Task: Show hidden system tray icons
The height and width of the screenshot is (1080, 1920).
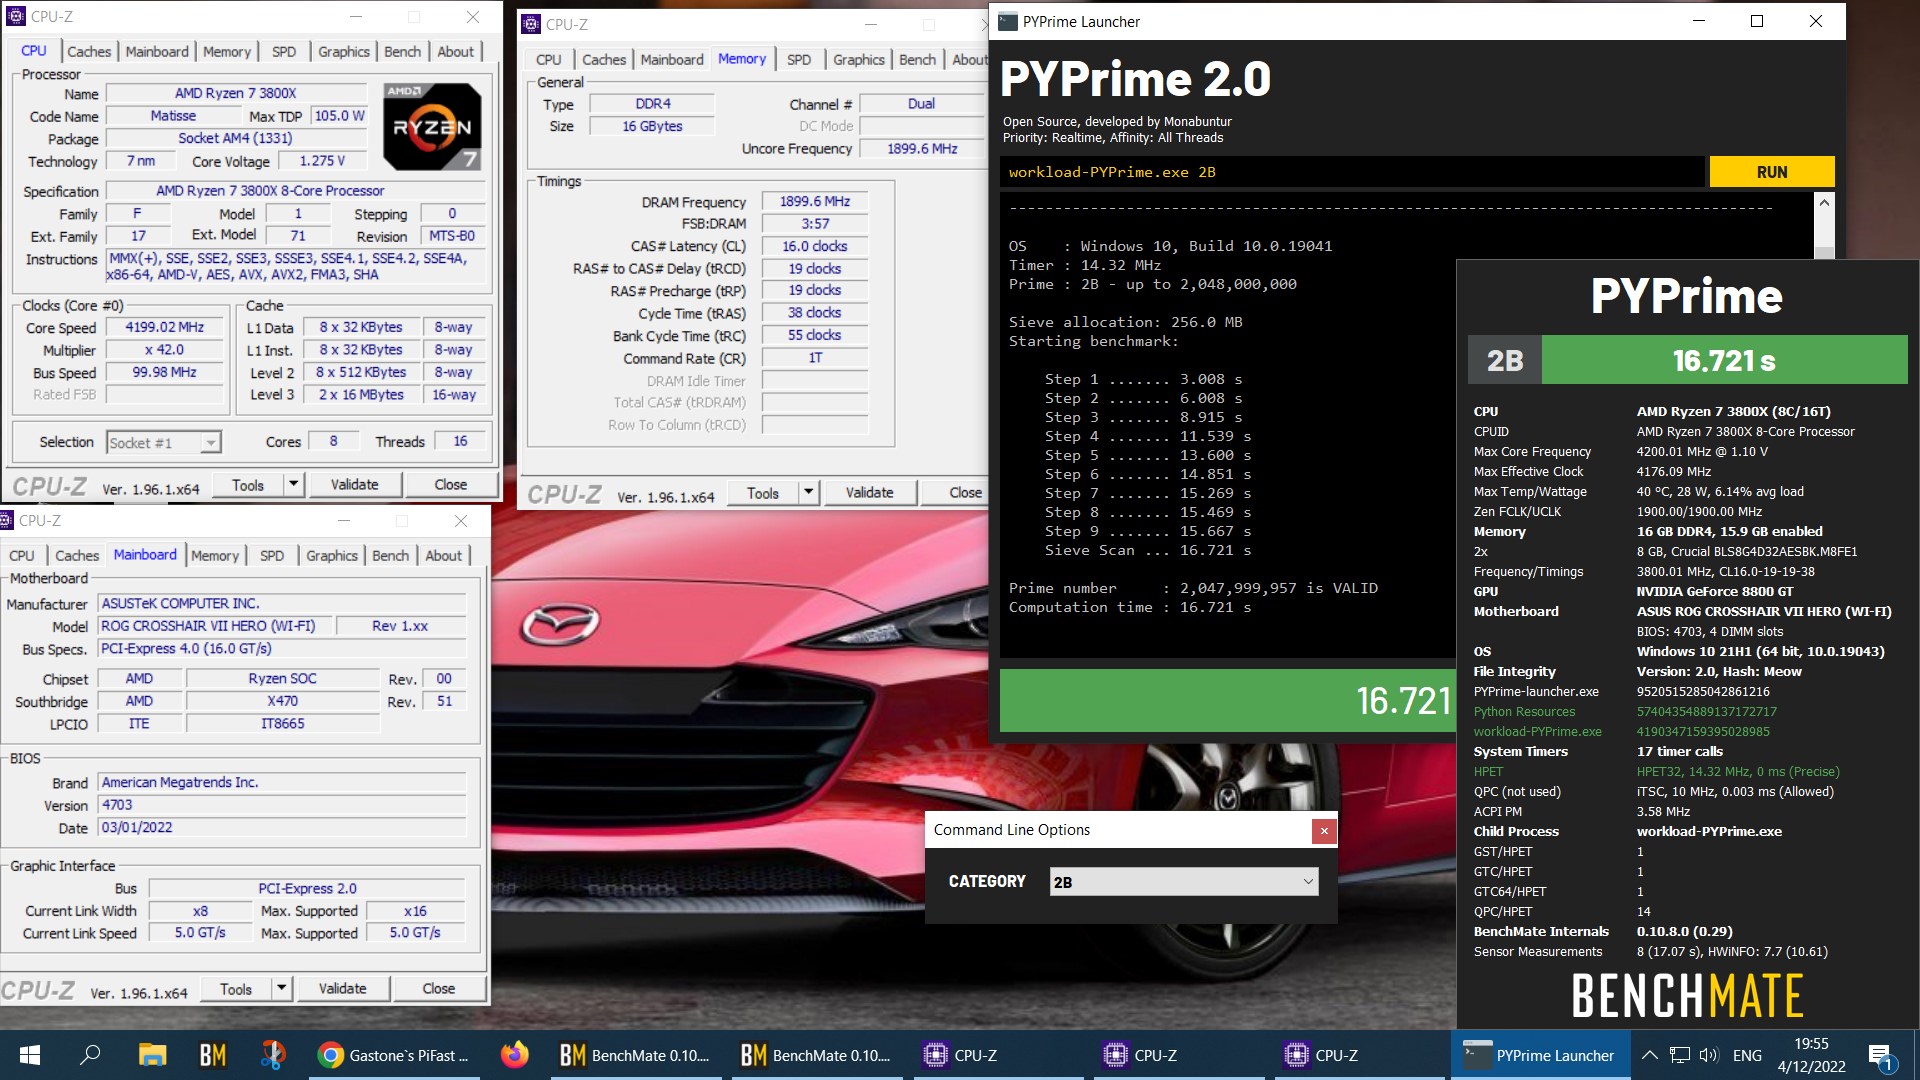Action: pyautogui.click(x=1650, y=1055)
